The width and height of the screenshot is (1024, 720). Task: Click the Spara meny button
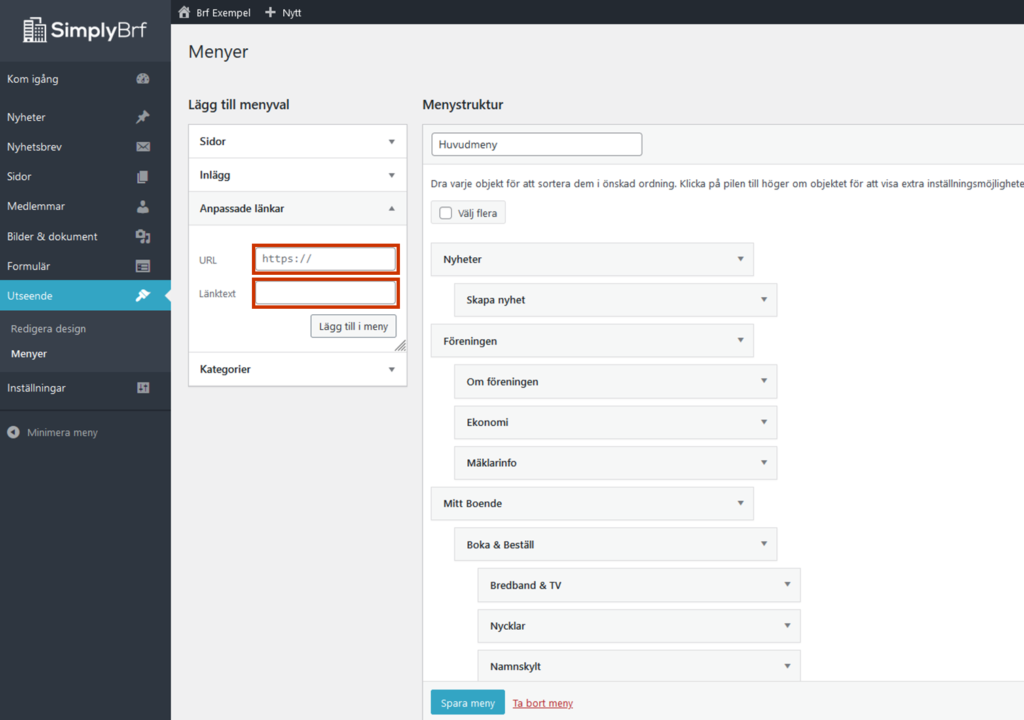(468, 703)
